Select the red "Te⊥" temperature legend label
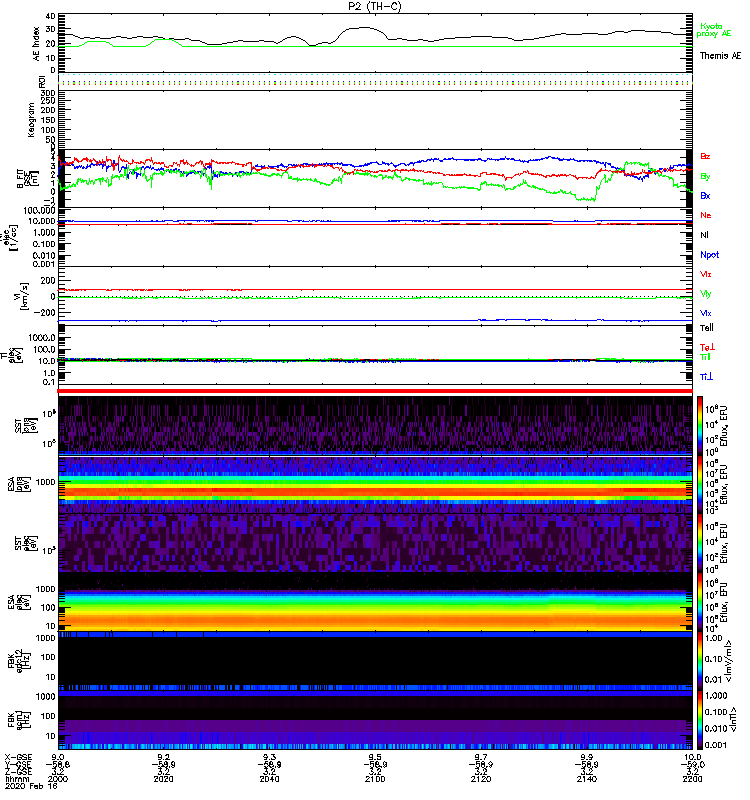This screenshot has width=750, height=800. pyautogui.click(x=706, y=347)
